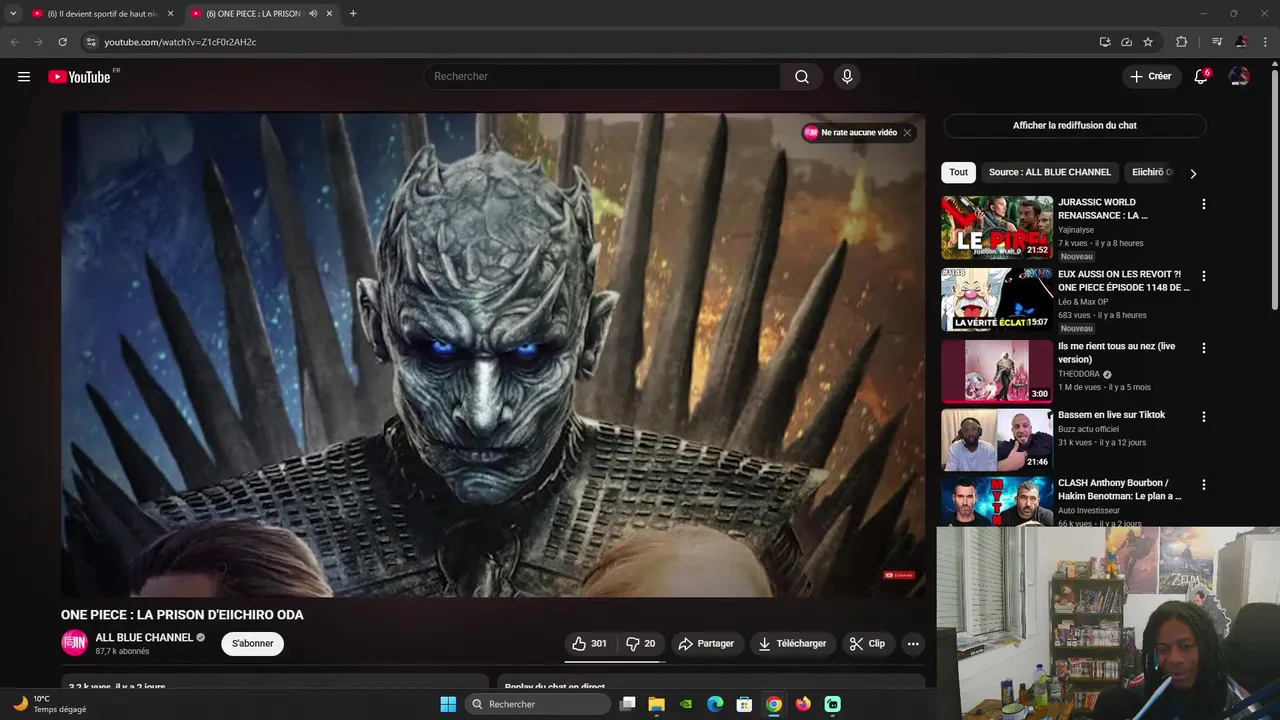Open ALL BLUE CHANNEL channel name link
This screenshot has width=1280, height=720.
tap(144, 638)
